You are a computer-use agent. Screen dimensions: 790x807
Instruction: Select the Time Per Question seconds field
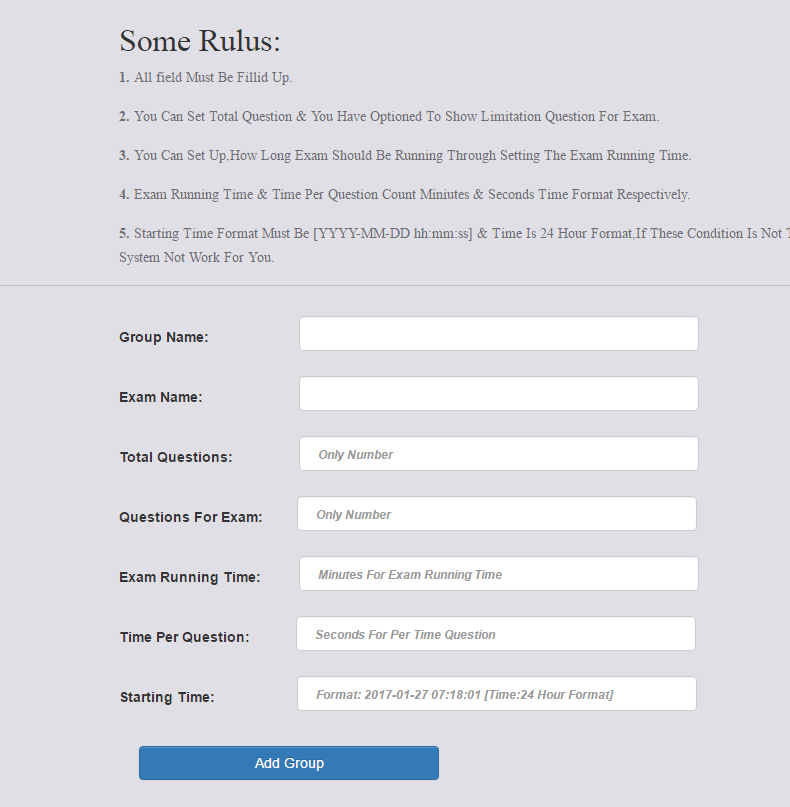(495, 634)
